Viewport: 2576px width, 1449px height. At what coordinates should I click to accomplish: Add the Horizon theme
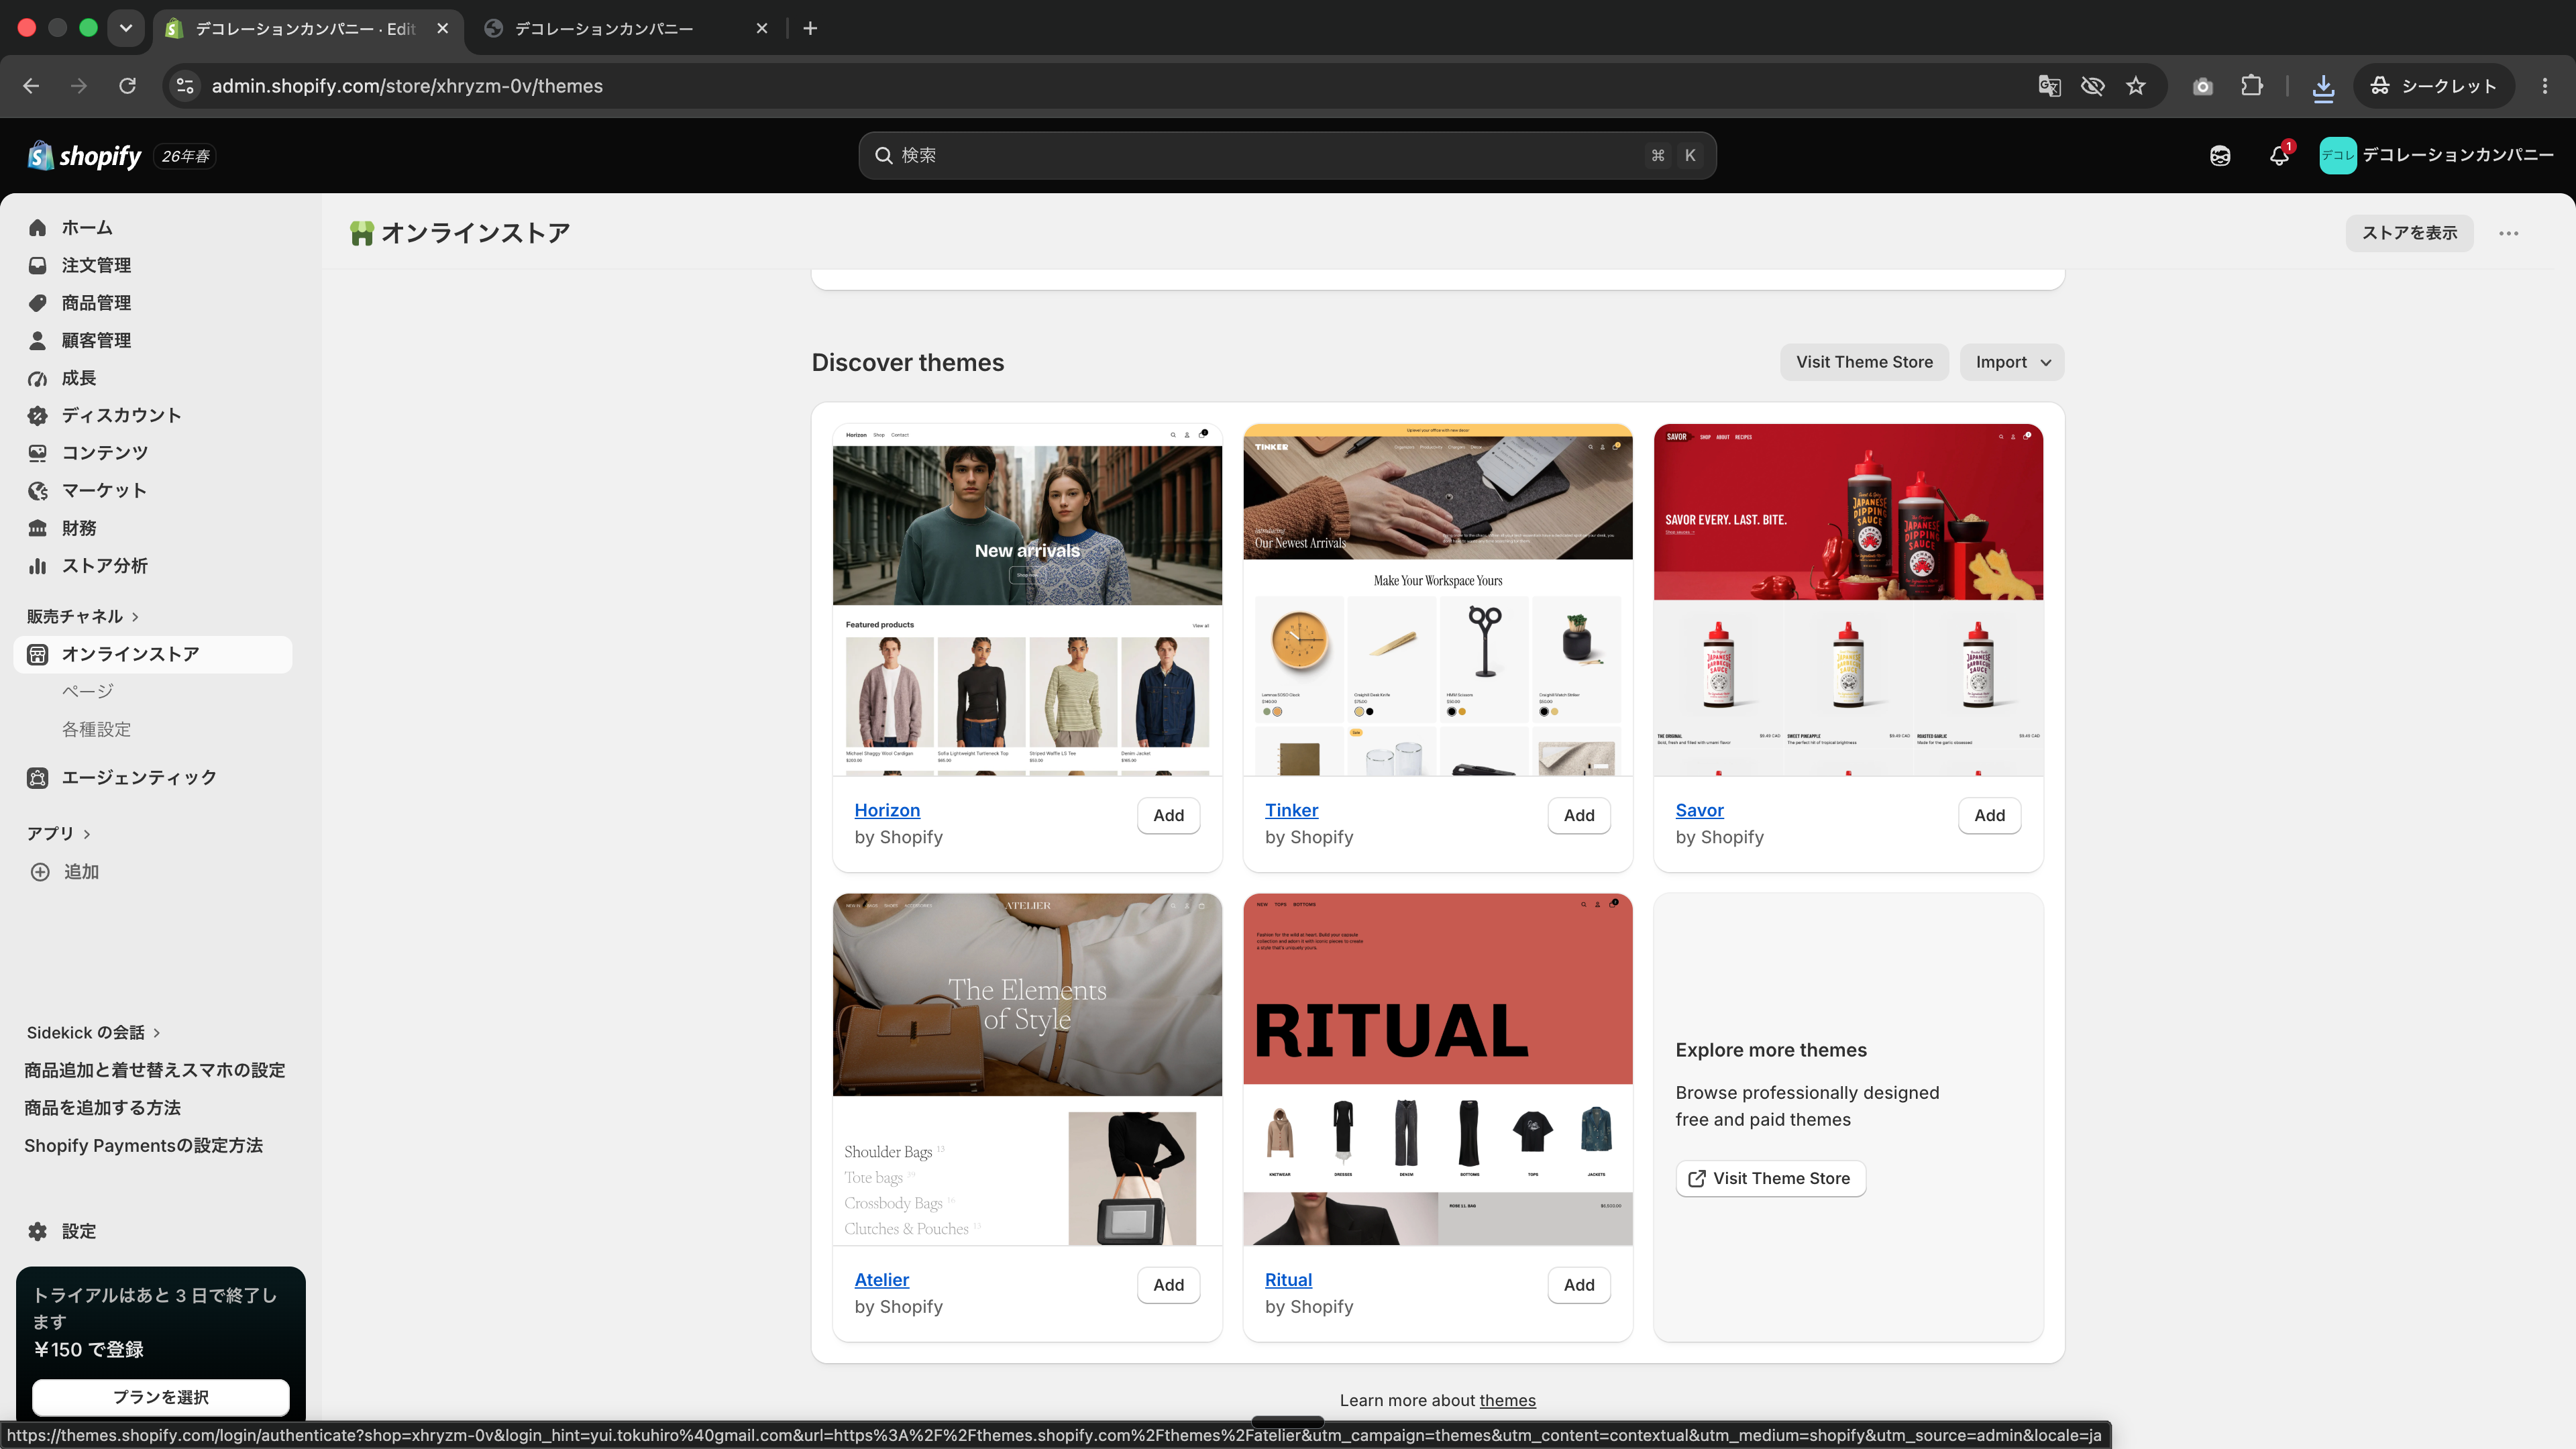(1168, 816)
